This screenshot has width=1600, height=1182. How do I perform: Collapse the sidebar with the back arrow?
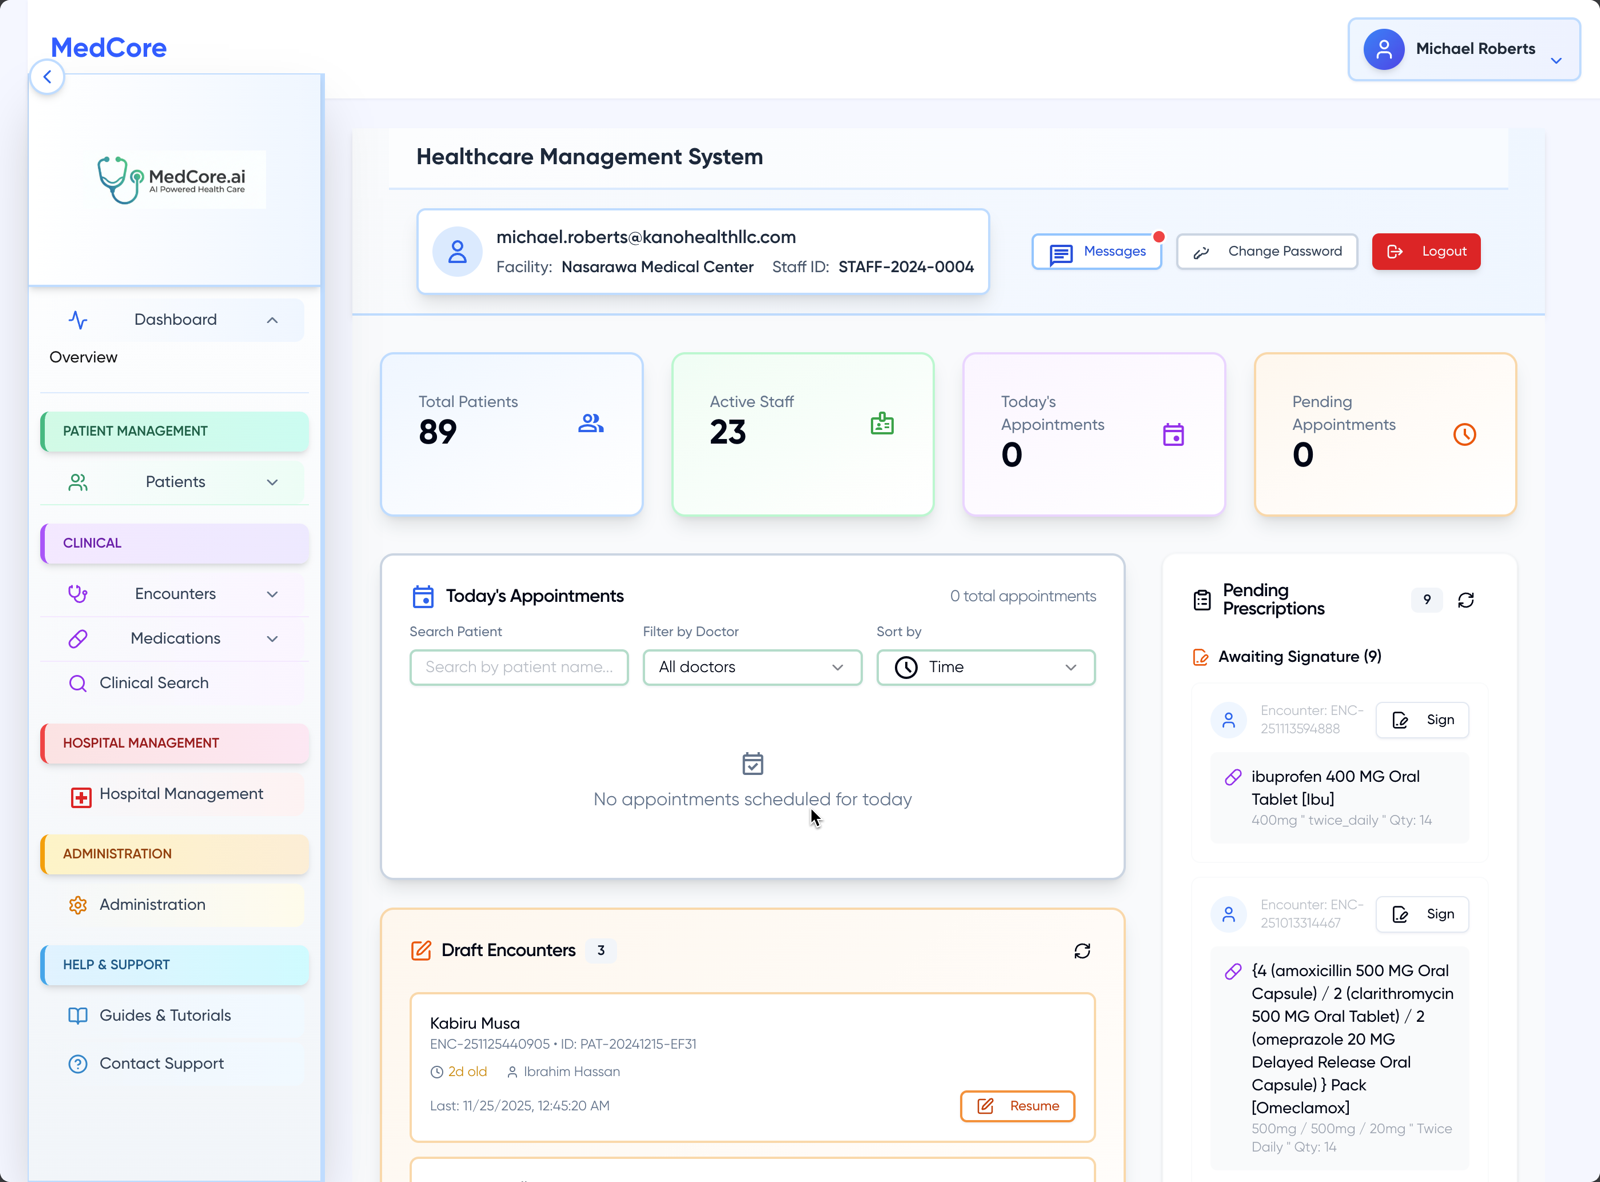[47, 76]
